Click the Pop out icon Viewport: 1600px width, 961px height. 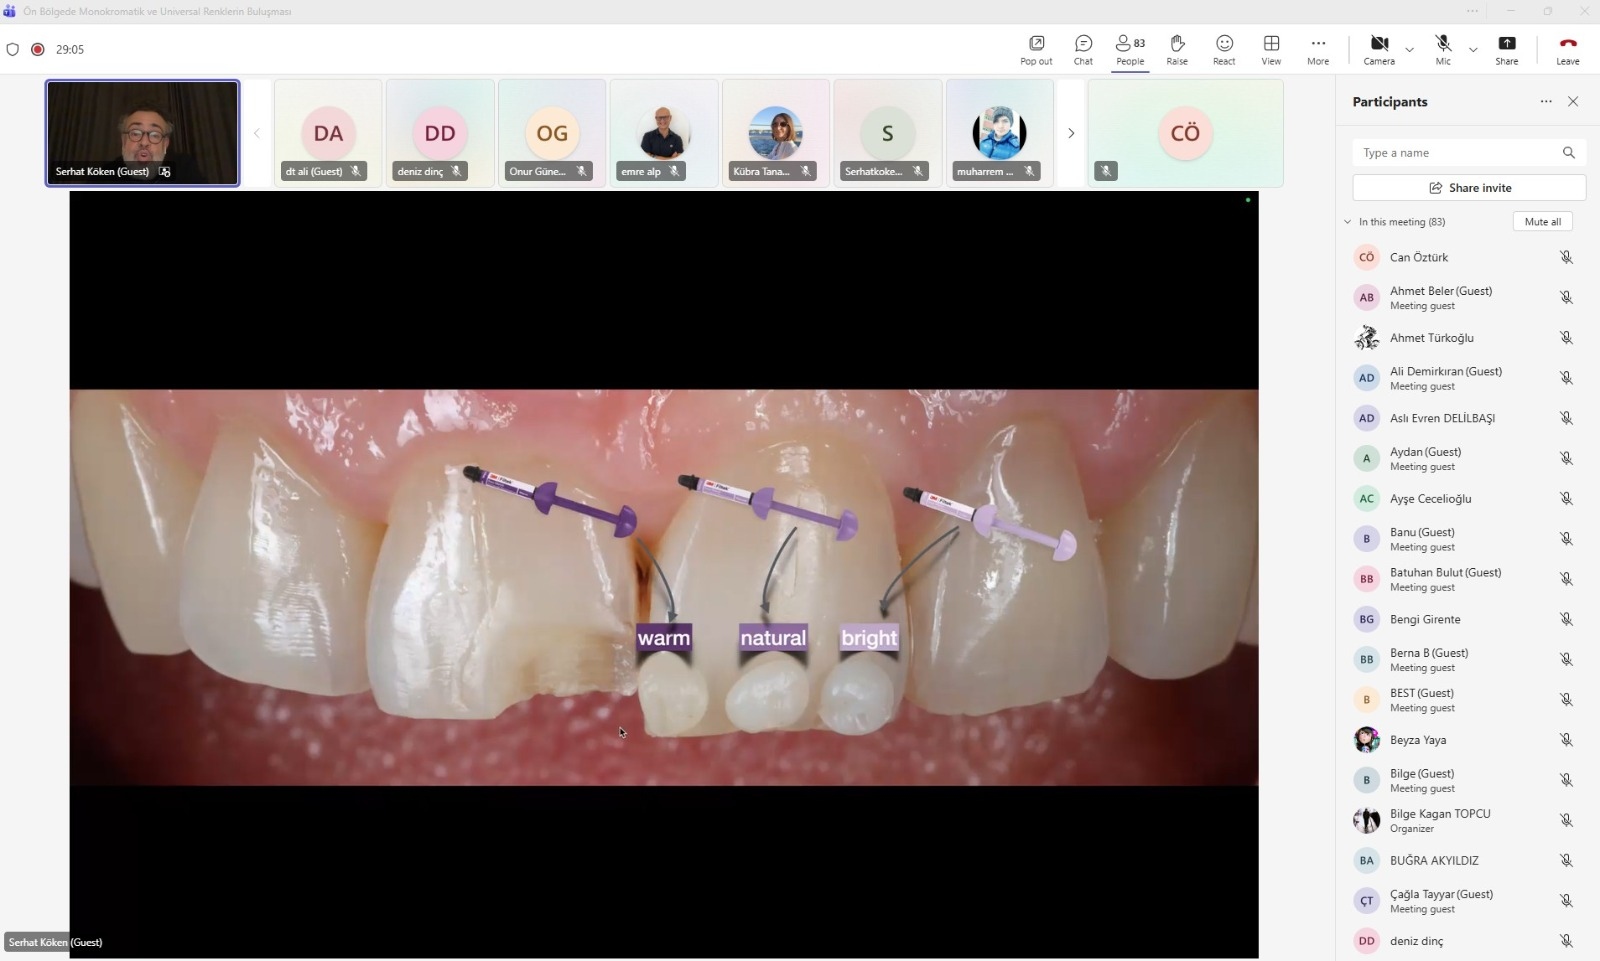(x=1036, y=49)
